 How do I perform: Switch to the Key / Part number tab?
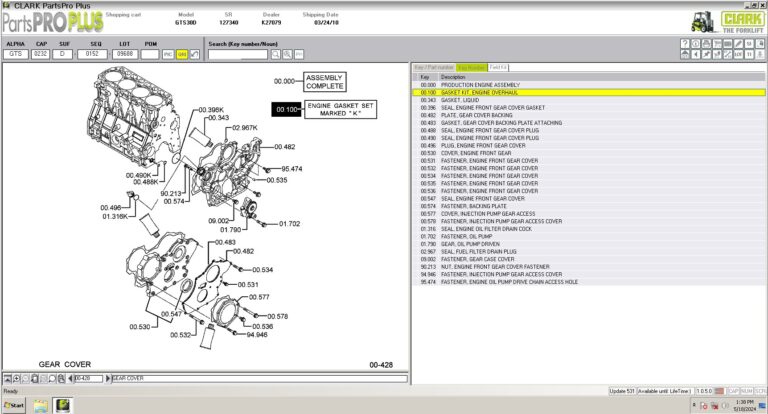434,67
